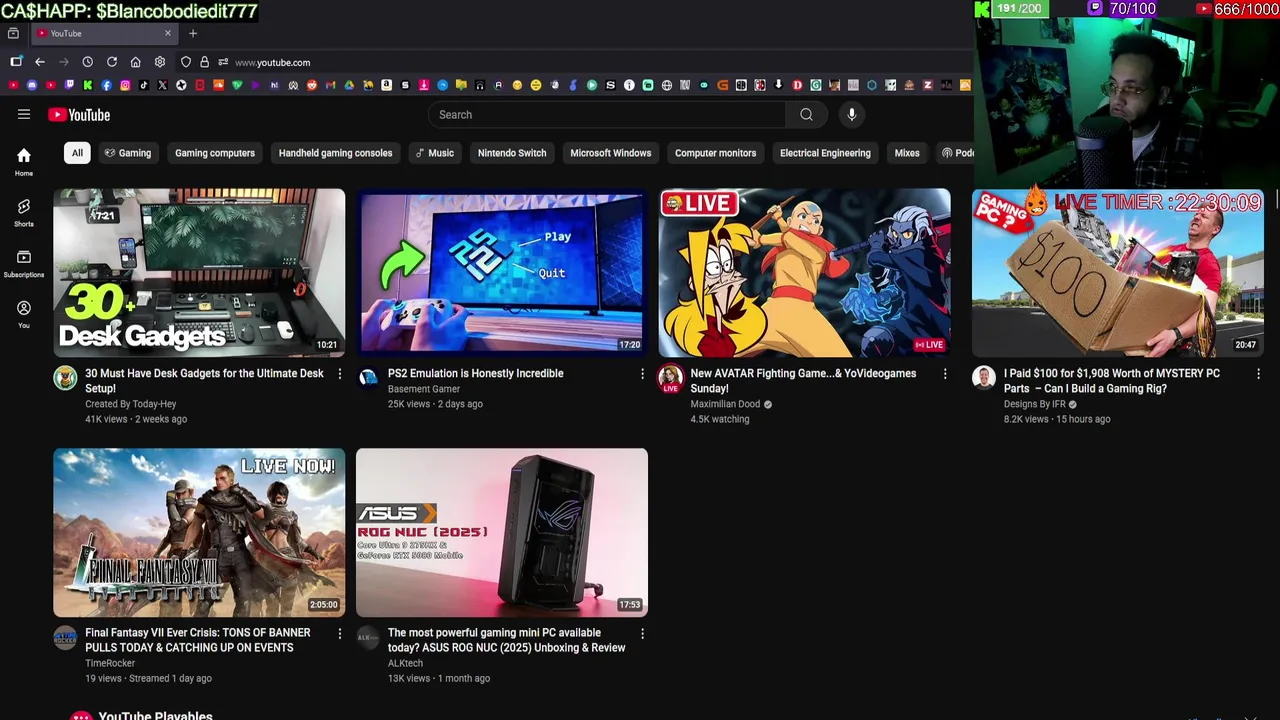This screenshot has width=1280, height=720.
Task: Open options for Final Fantasy VII Ever Crisis video
Action: pos(339,633)
